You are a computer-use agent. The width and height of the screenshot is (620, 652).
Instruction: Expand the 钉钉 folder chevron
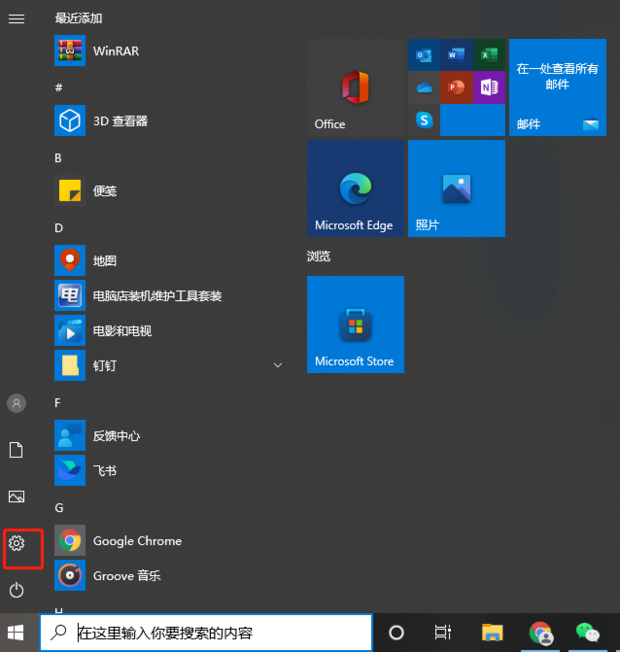(x=278, y=366)
